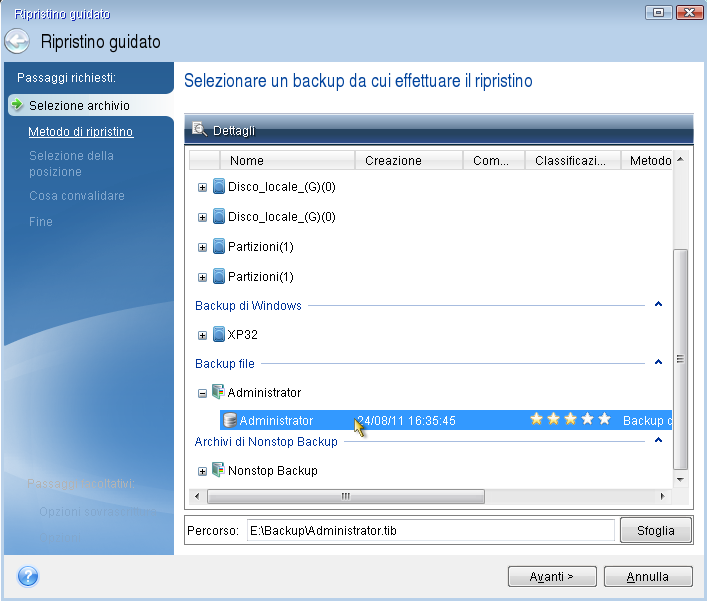Expand the Nonstop Backup tree node

point(203,471)
